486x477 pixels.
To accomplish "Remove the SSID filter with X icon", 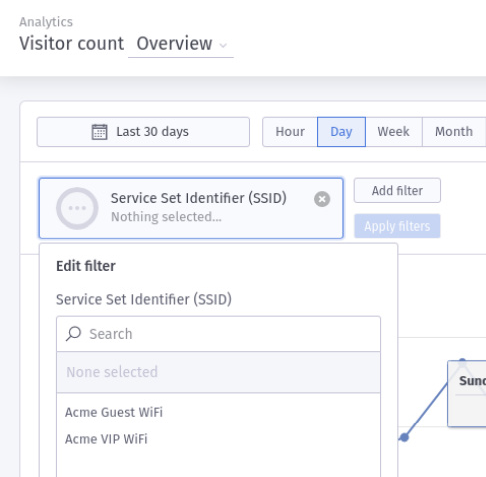I will click(x=322, y=199).
